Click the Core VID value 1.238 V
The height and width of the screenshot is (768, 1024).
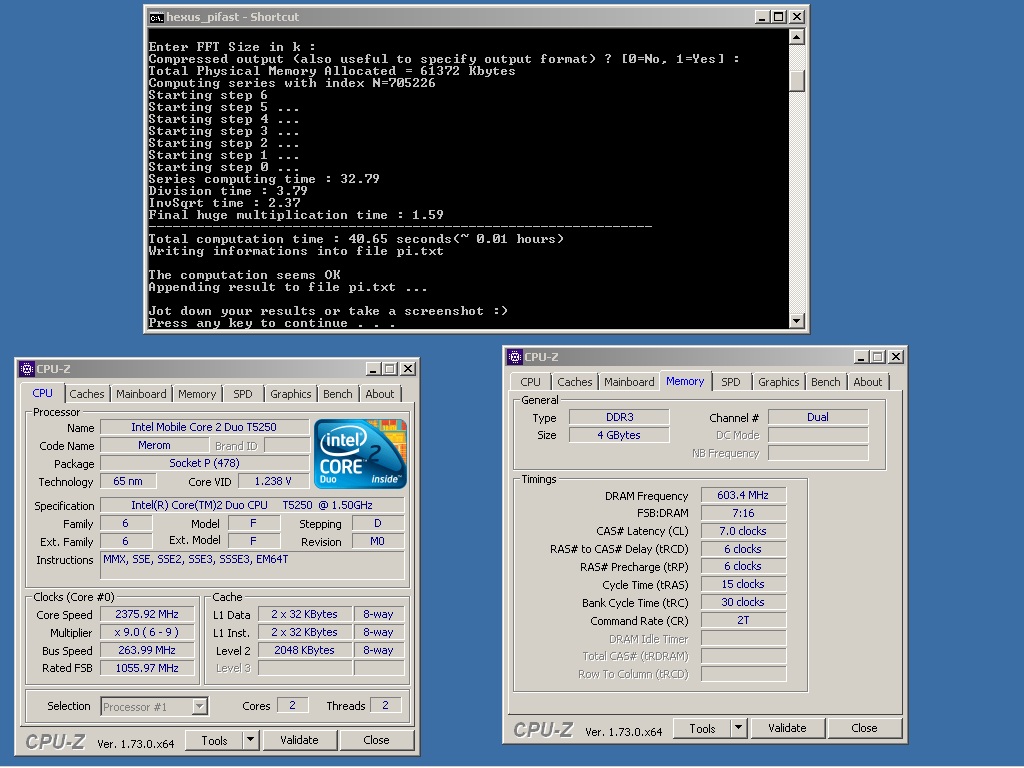(x=273, y=481)
